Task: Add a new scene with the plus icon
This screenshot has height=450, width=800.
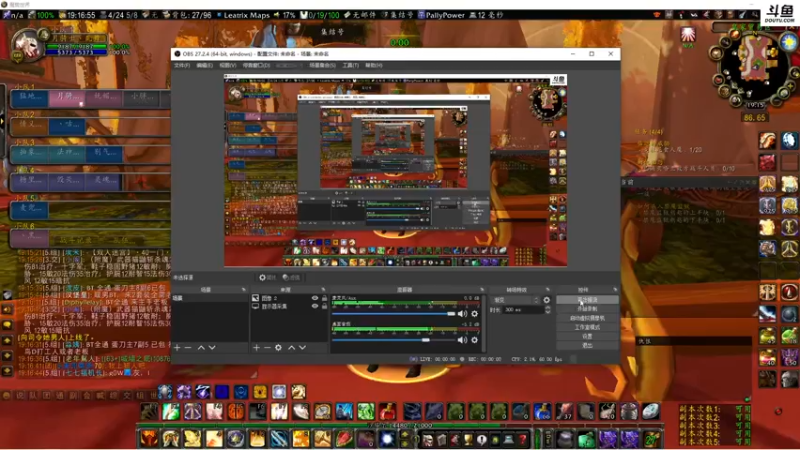Action: [x=177, y=347]
